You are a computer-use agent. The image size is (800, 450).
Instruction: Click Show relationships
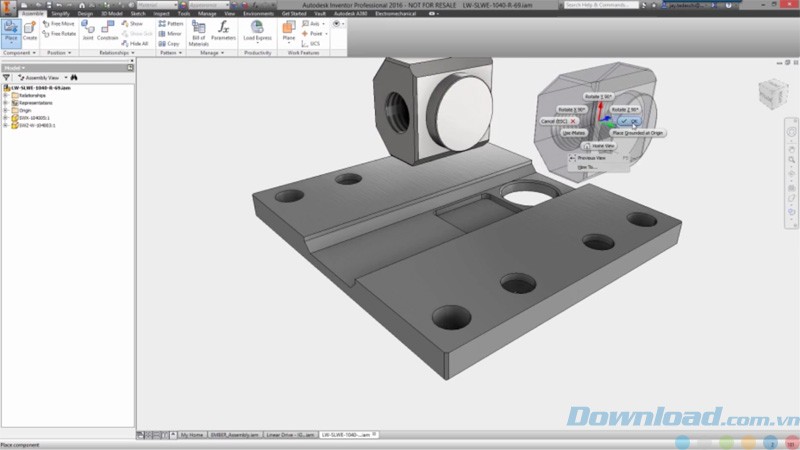[x=136, y=23]
